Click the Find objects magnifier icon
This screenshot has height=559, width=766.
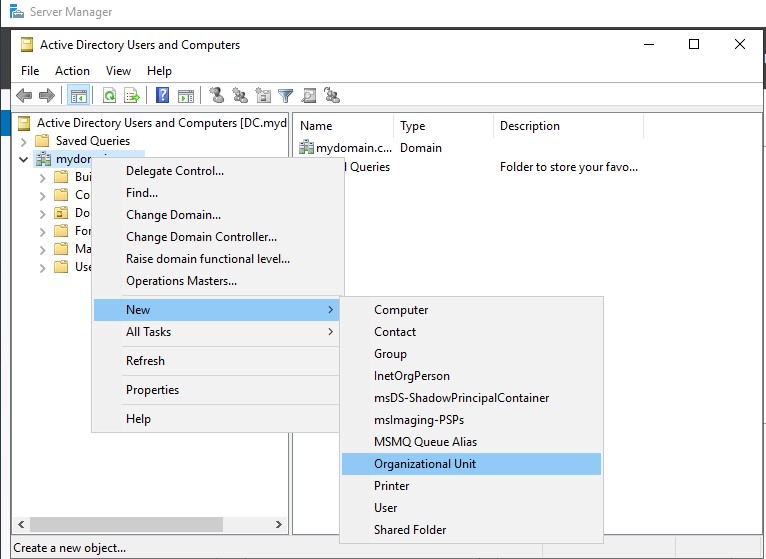click(x=308, y=95)
